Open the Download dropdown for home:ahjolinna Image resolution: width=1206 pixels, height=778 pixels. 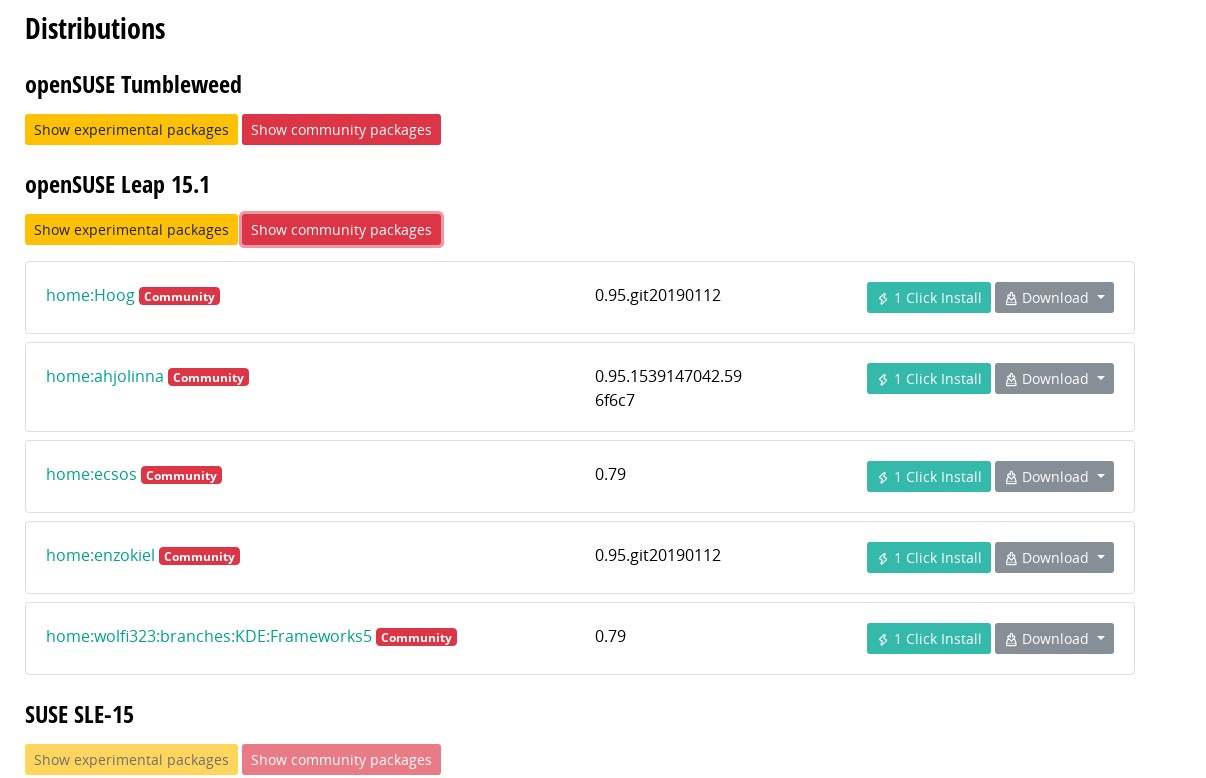(x=1054, y=378)
